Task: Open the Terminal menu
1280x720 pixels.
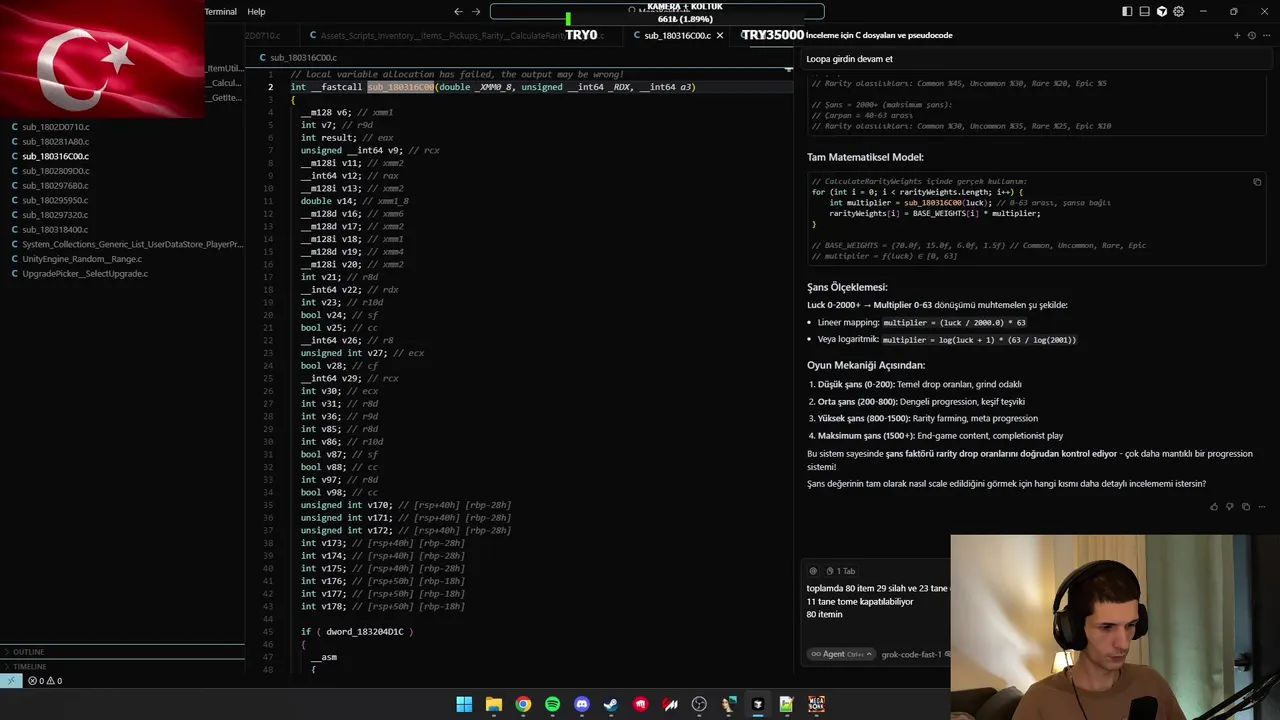Action: tap(220, 12)
